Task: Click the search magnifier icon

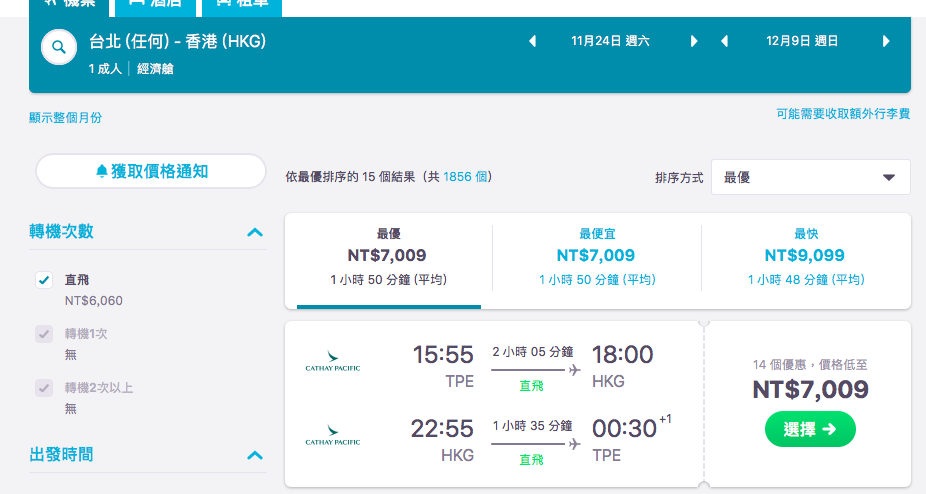Action: coord(58,47)
